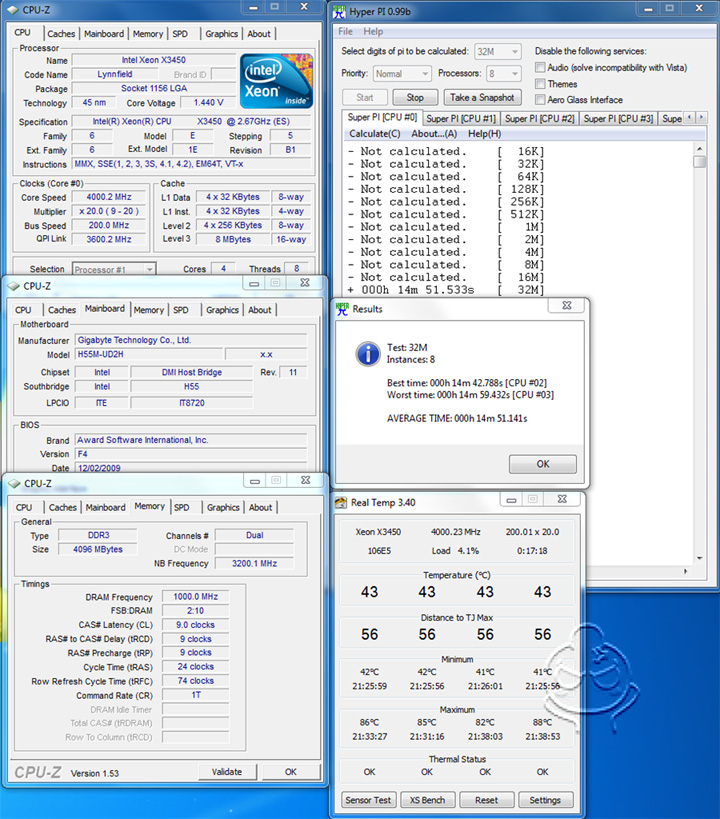The height and width of the screenshot is (819, 720).
Task: Click the disabled Start button
Action: (365, 97)
